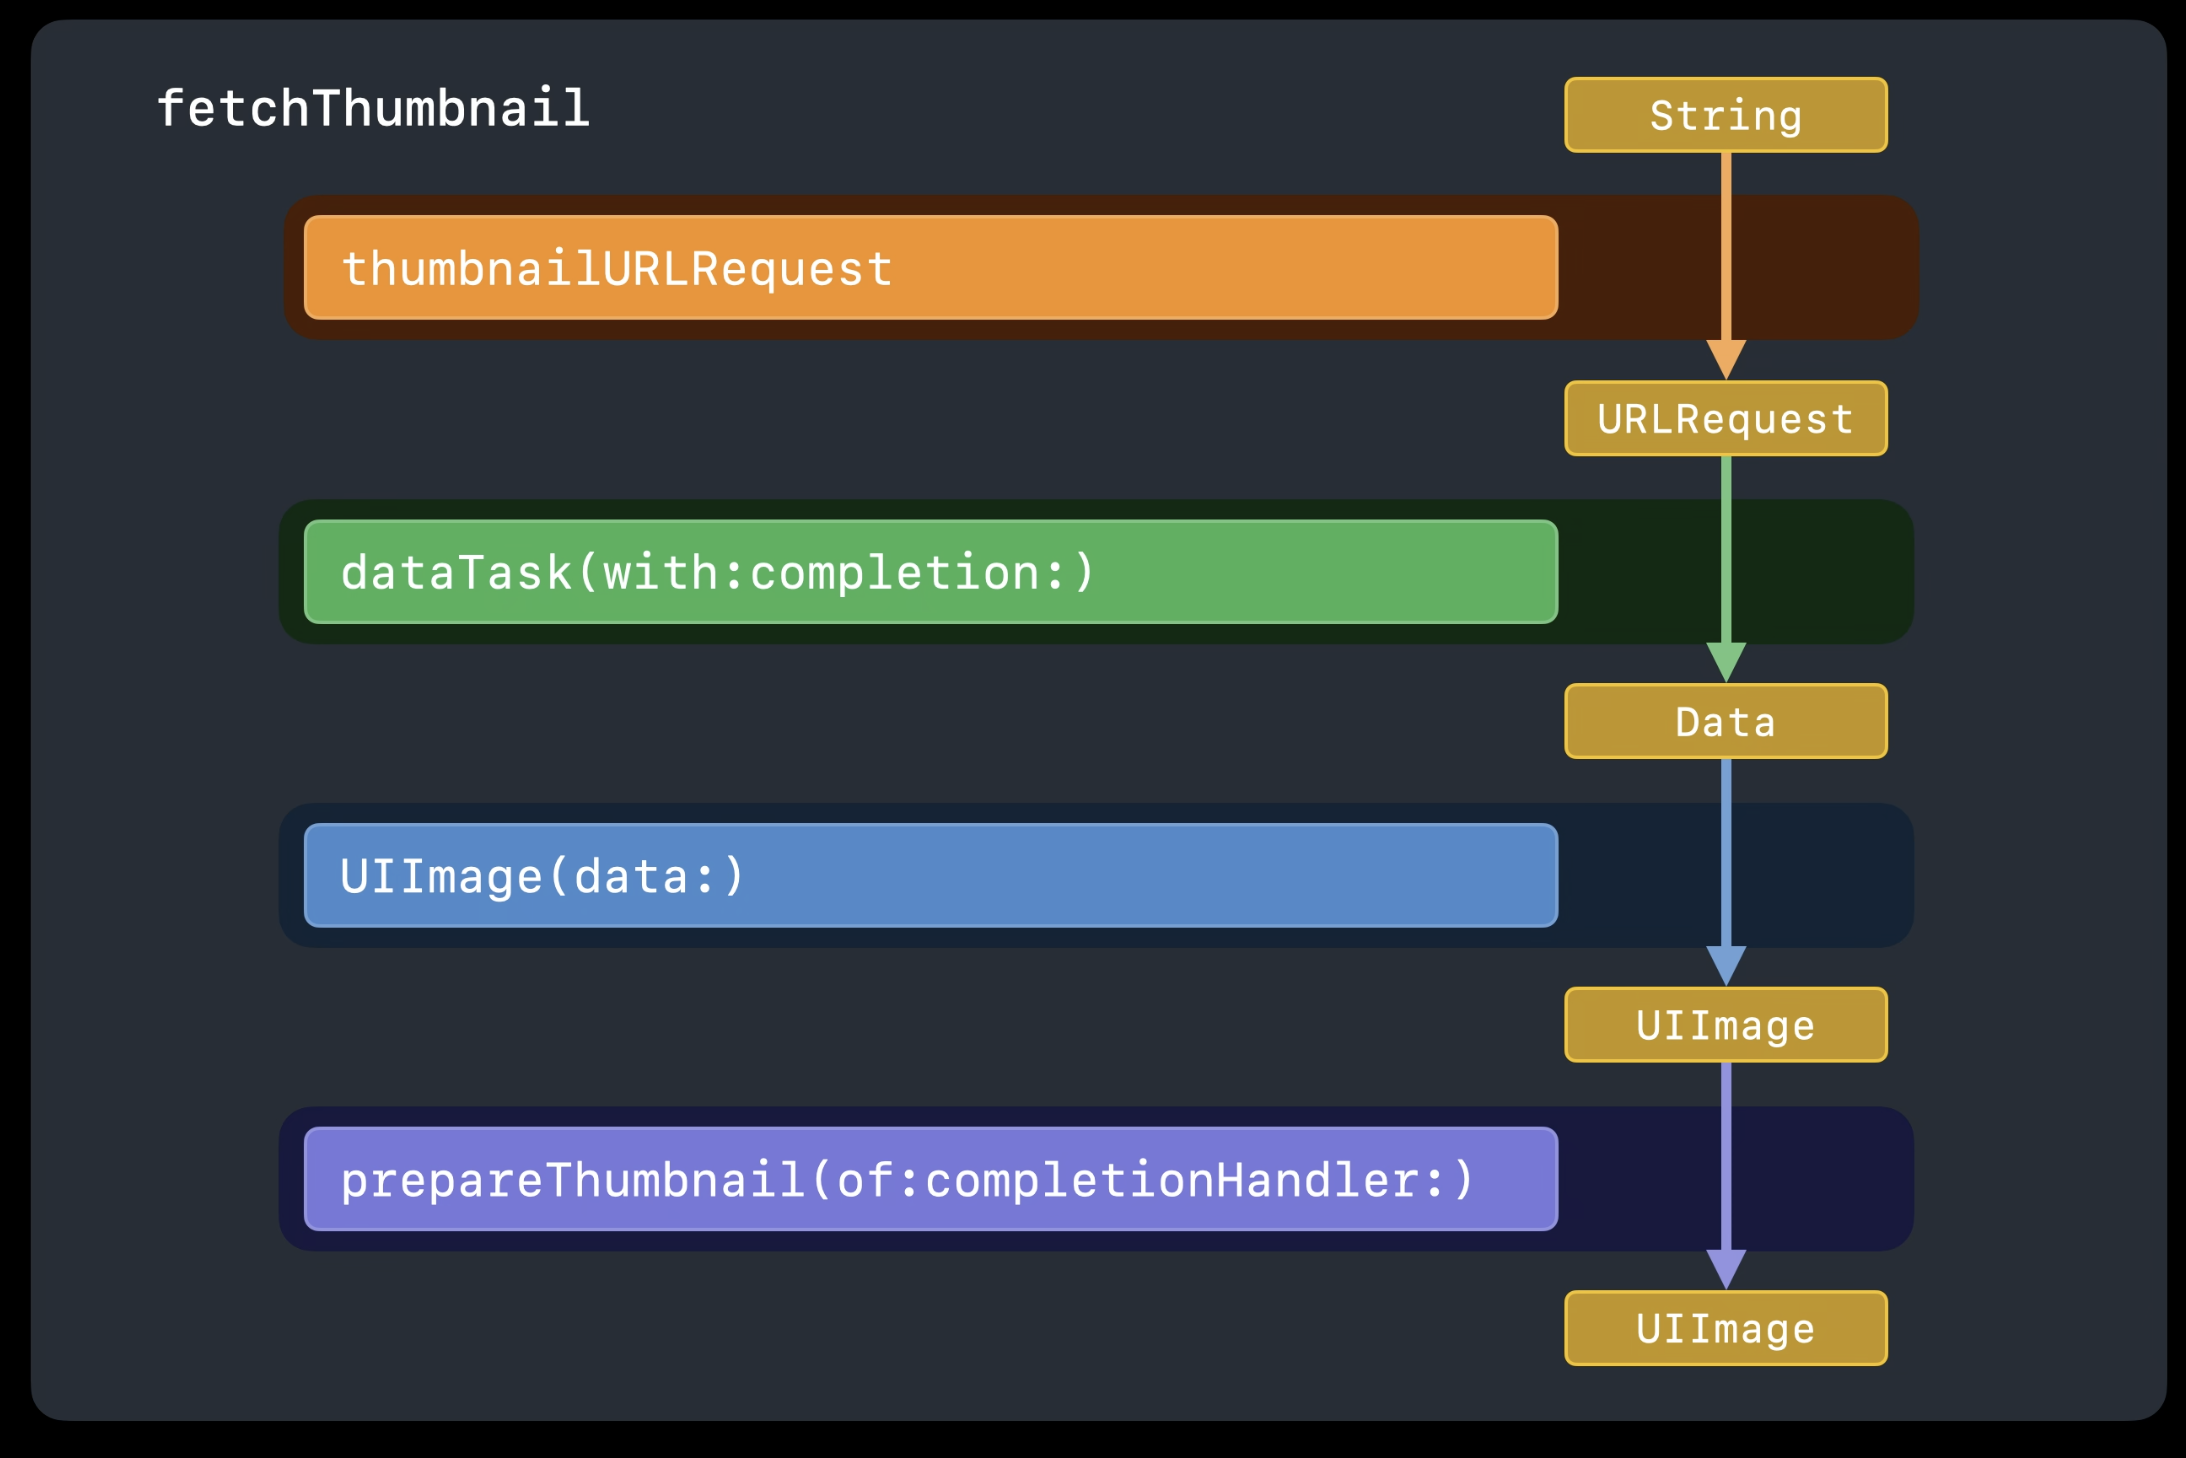Select the purple prepareThumbnail(of:completionHandler:) box
This screenshot has height=1458, width=2186.
[x=931, y=1178]
